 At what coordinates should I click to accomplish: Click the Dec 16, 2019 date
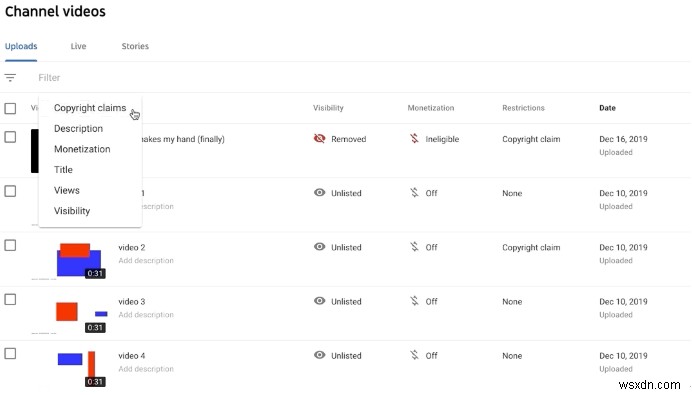[623, 139]
